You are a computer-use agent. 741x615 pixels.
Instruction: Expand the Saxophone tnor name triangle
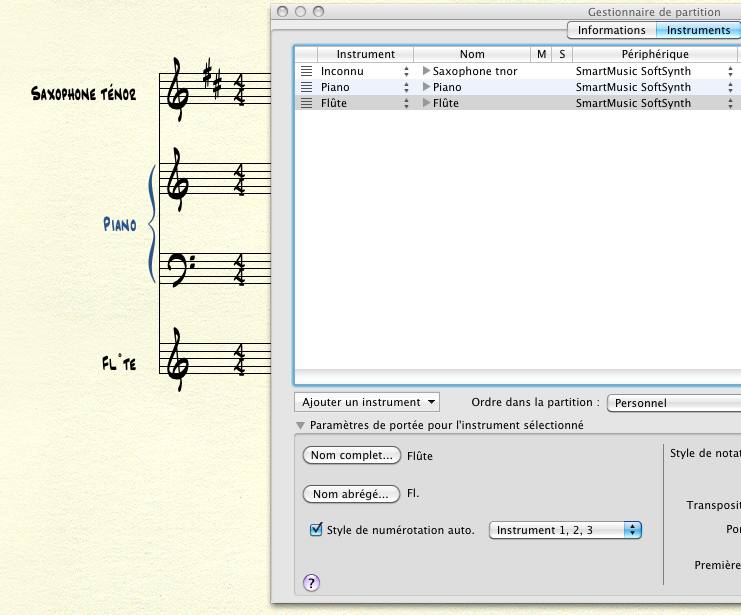[427, 72]
